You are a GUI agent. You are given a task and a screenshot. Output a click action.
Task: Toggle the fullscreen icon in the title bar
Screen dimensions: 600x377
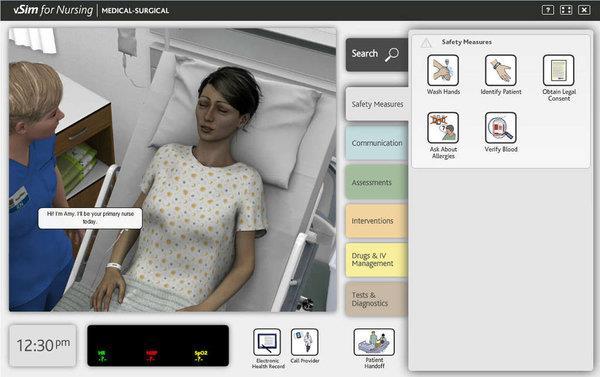566,10
